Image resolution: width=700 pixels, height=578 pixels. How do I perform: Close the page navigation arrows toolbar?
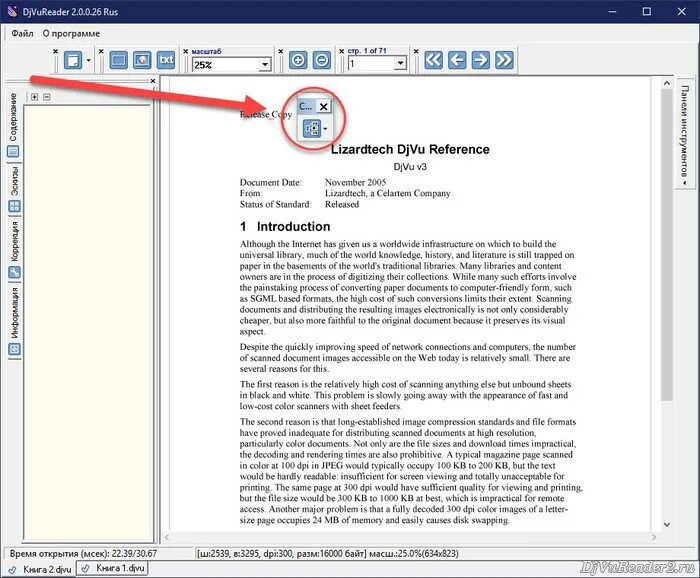416,51
